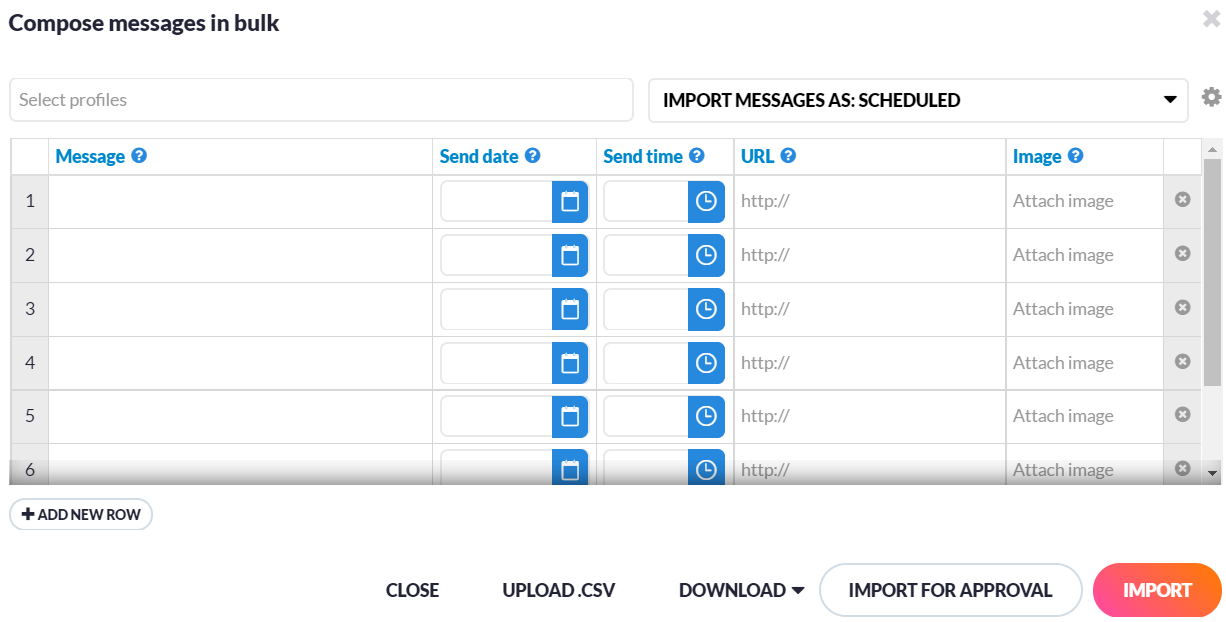Click the Message column header
The width and height of the screenshot is (1226, 622).
(x=90, y=157)
